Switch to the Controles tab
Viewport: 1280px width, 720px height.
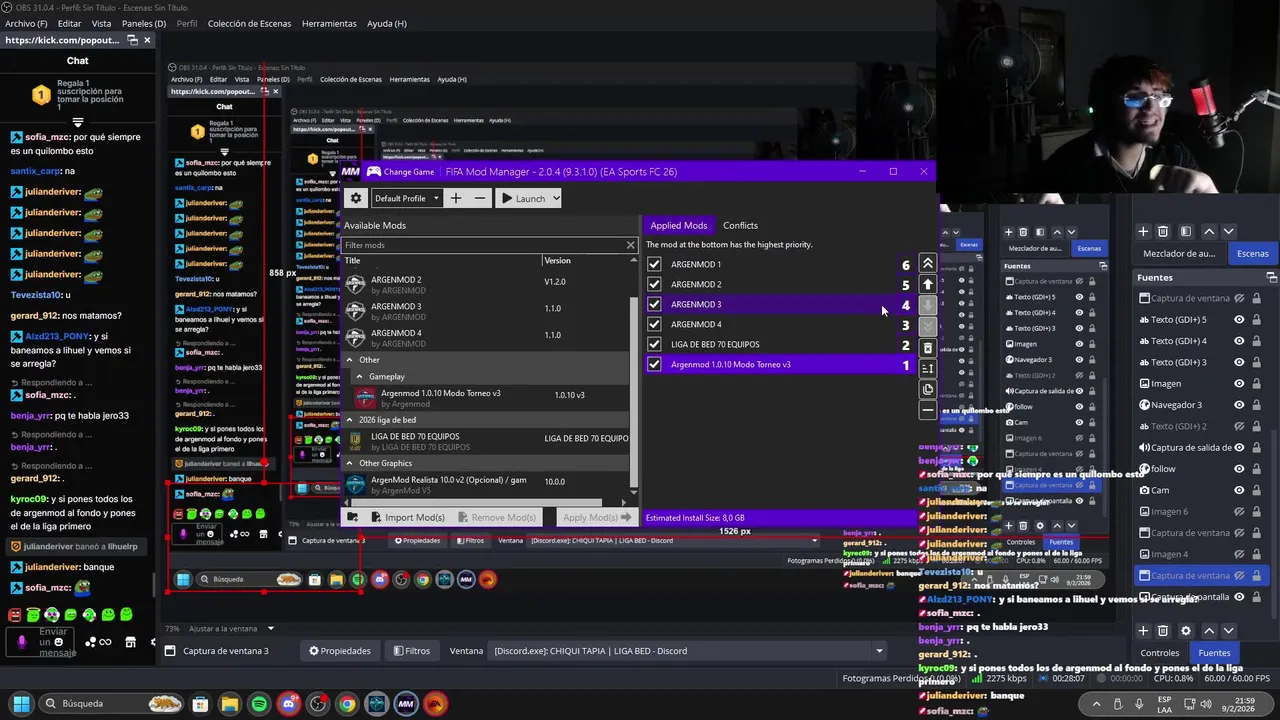tap(1160, 653)
